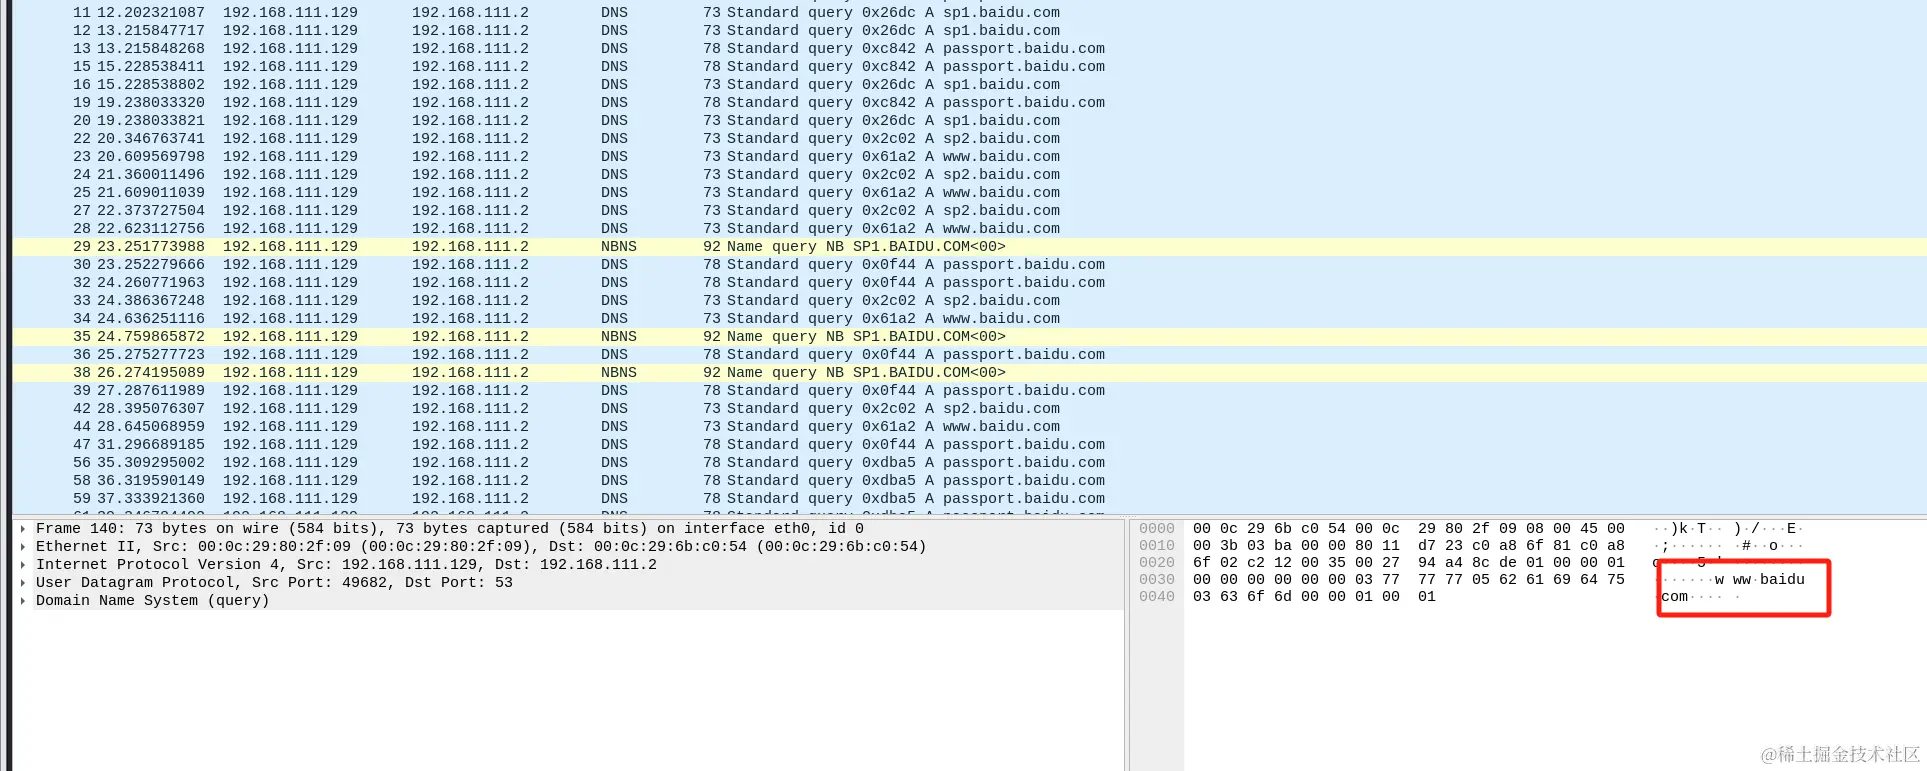Select packet 12 in the list

(970, 31)
